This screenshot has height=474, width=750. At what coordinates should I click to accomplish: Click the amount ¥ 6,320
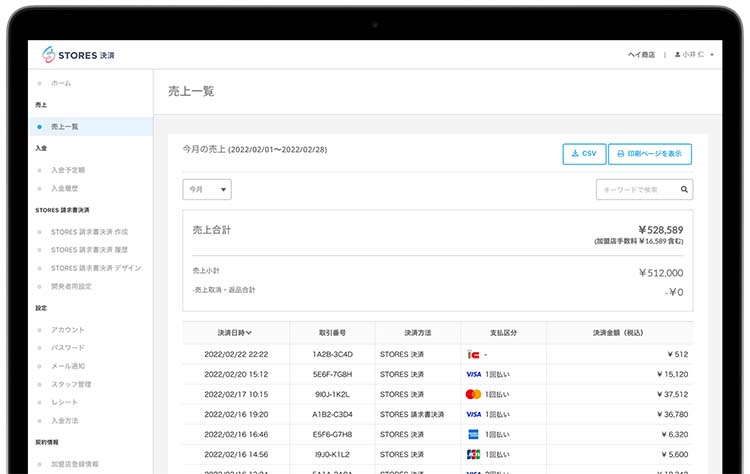coord(675,434)
